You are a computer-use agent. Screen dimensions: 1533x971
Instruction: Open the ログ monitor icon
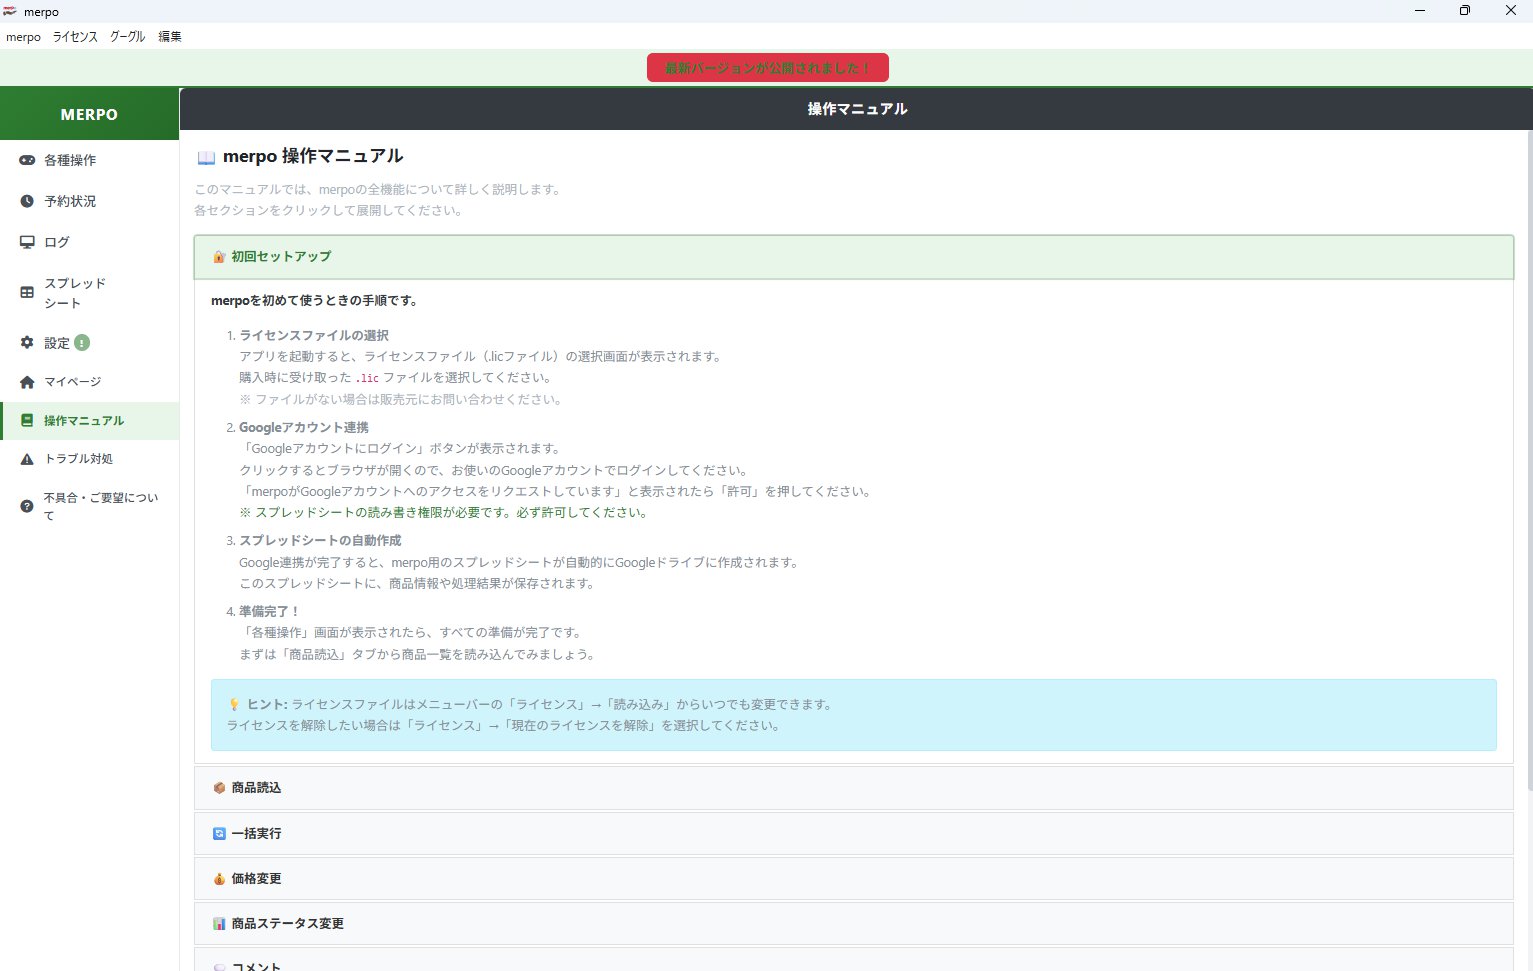27,242
